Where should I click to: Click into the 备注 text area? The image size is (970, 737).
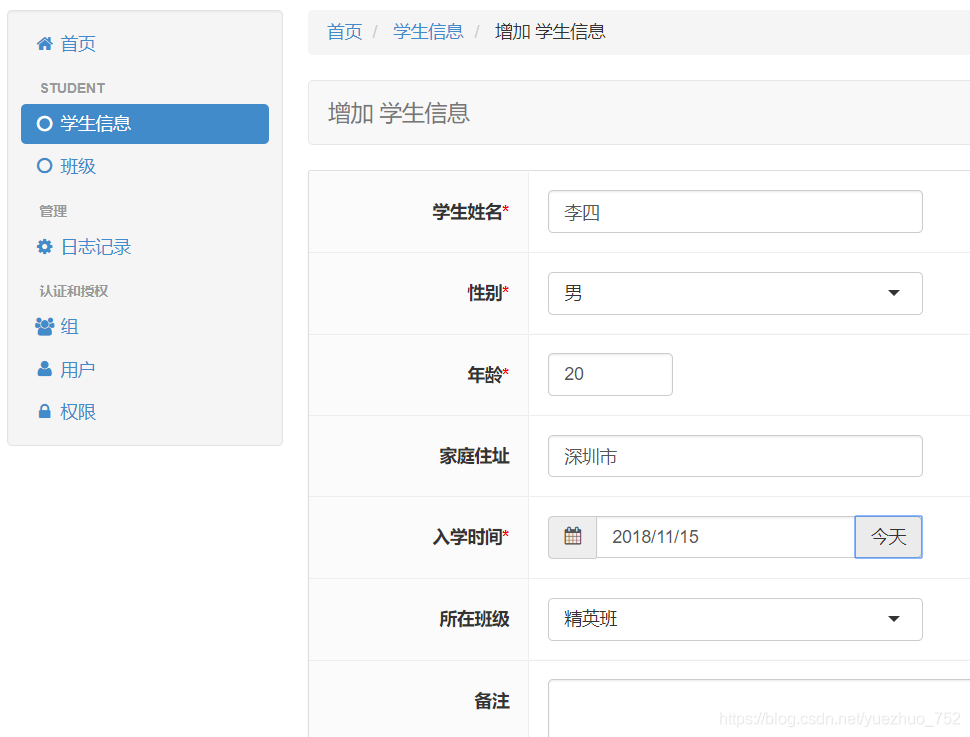click(x=759, y=709)
